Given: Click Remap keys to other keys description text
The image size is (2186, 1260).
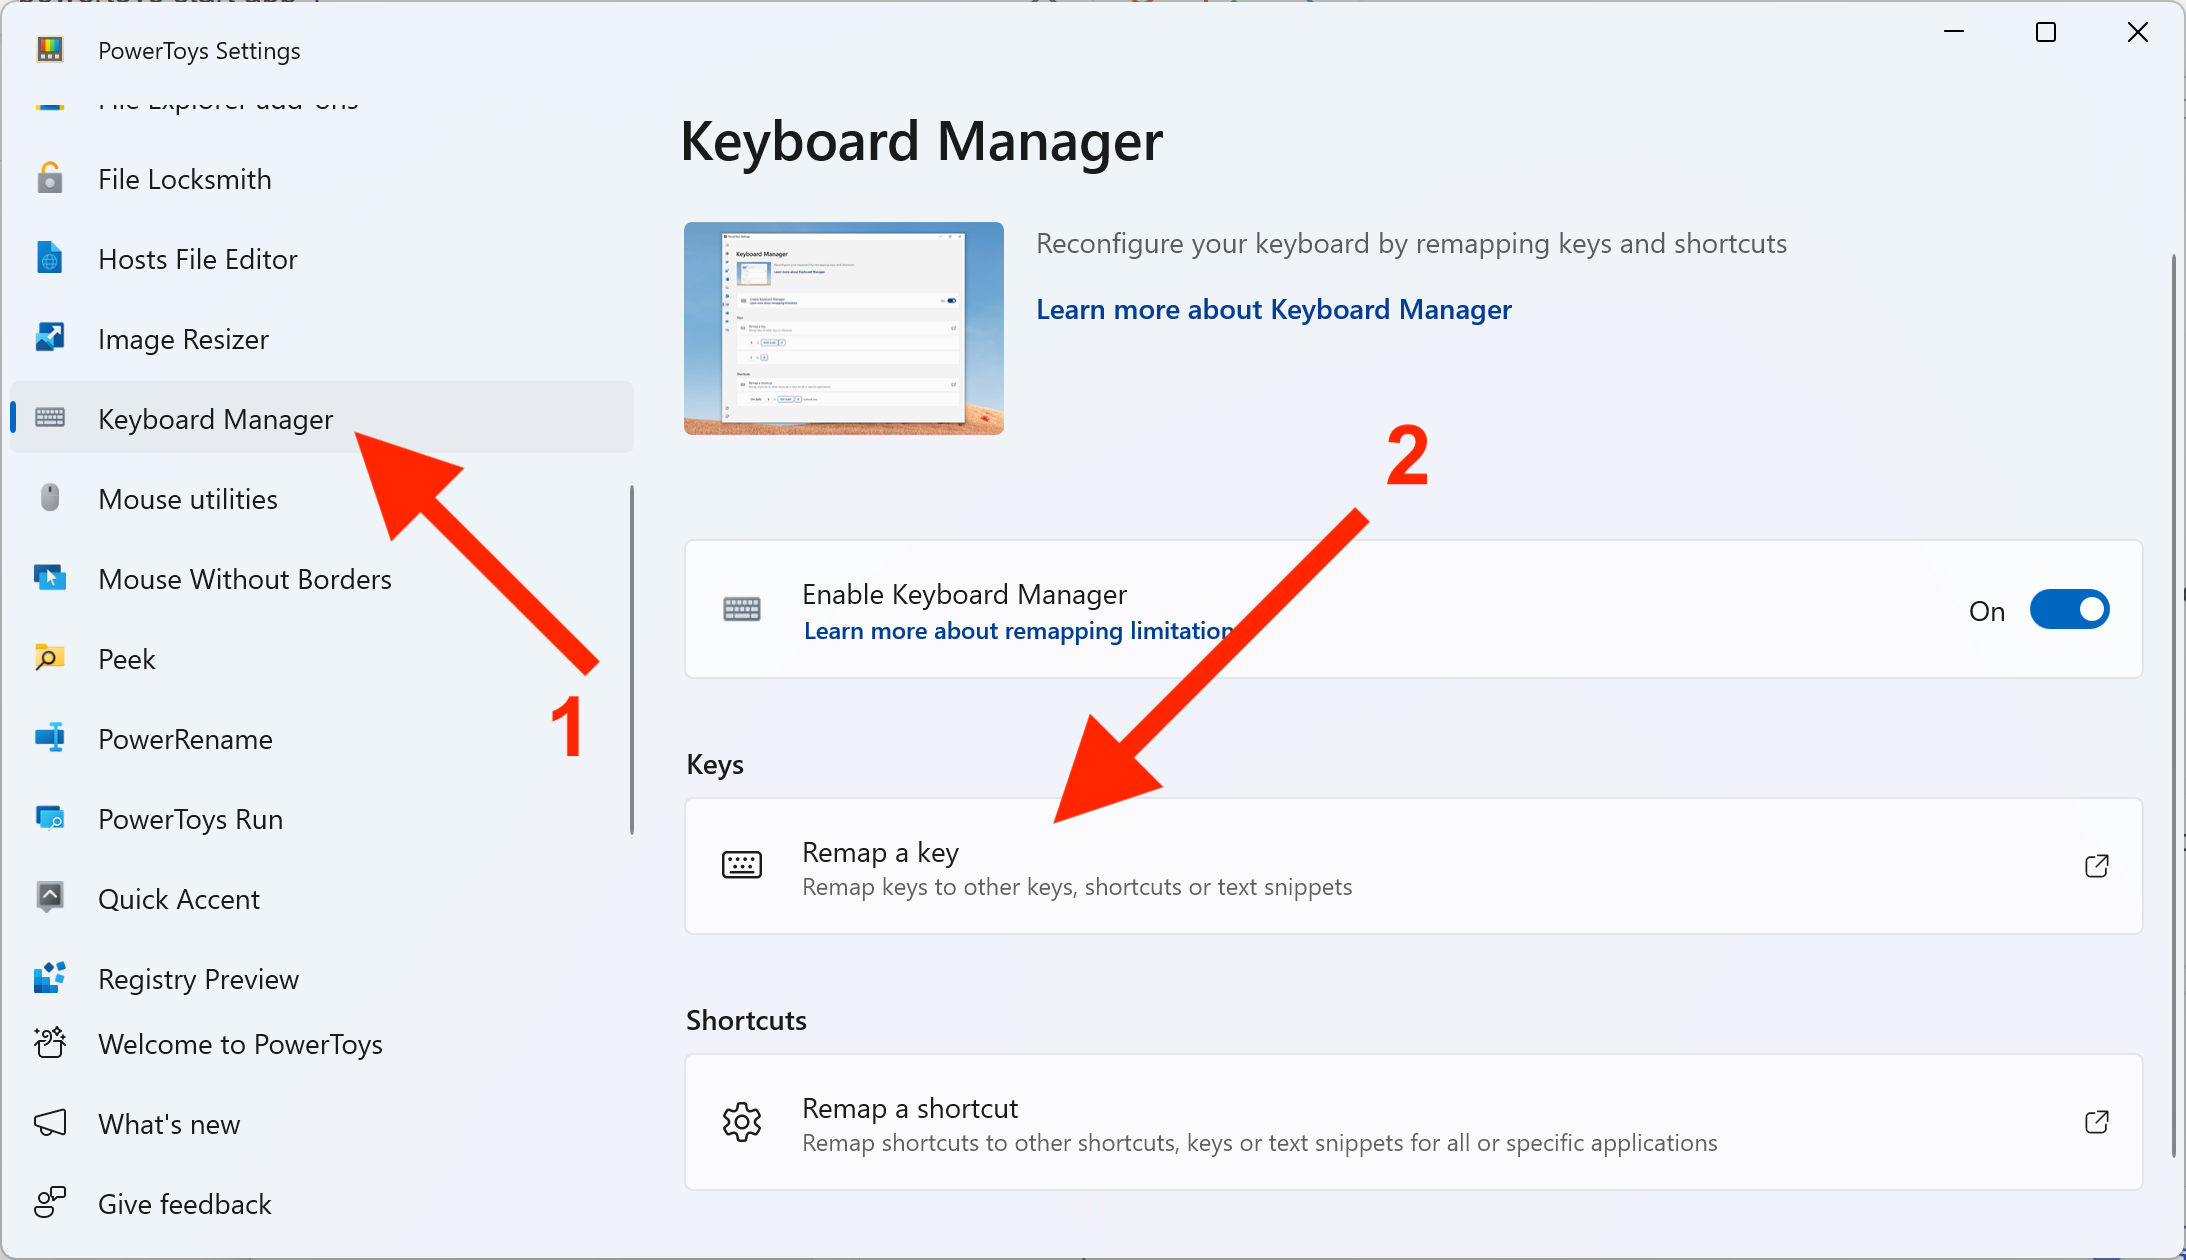Looking at the screenshot, I should click(x=1077, y=887).
